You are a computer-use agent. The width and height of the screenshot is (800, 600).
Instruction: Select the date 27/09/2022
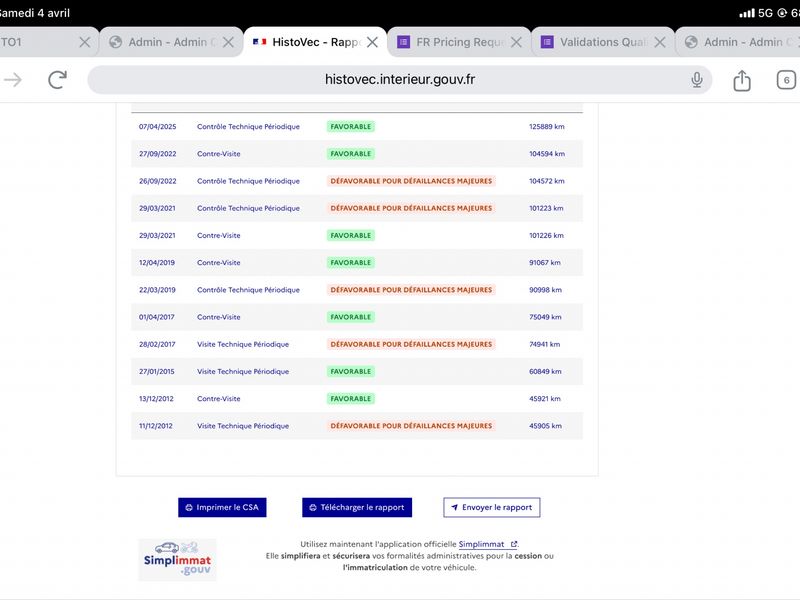(157, 154)
